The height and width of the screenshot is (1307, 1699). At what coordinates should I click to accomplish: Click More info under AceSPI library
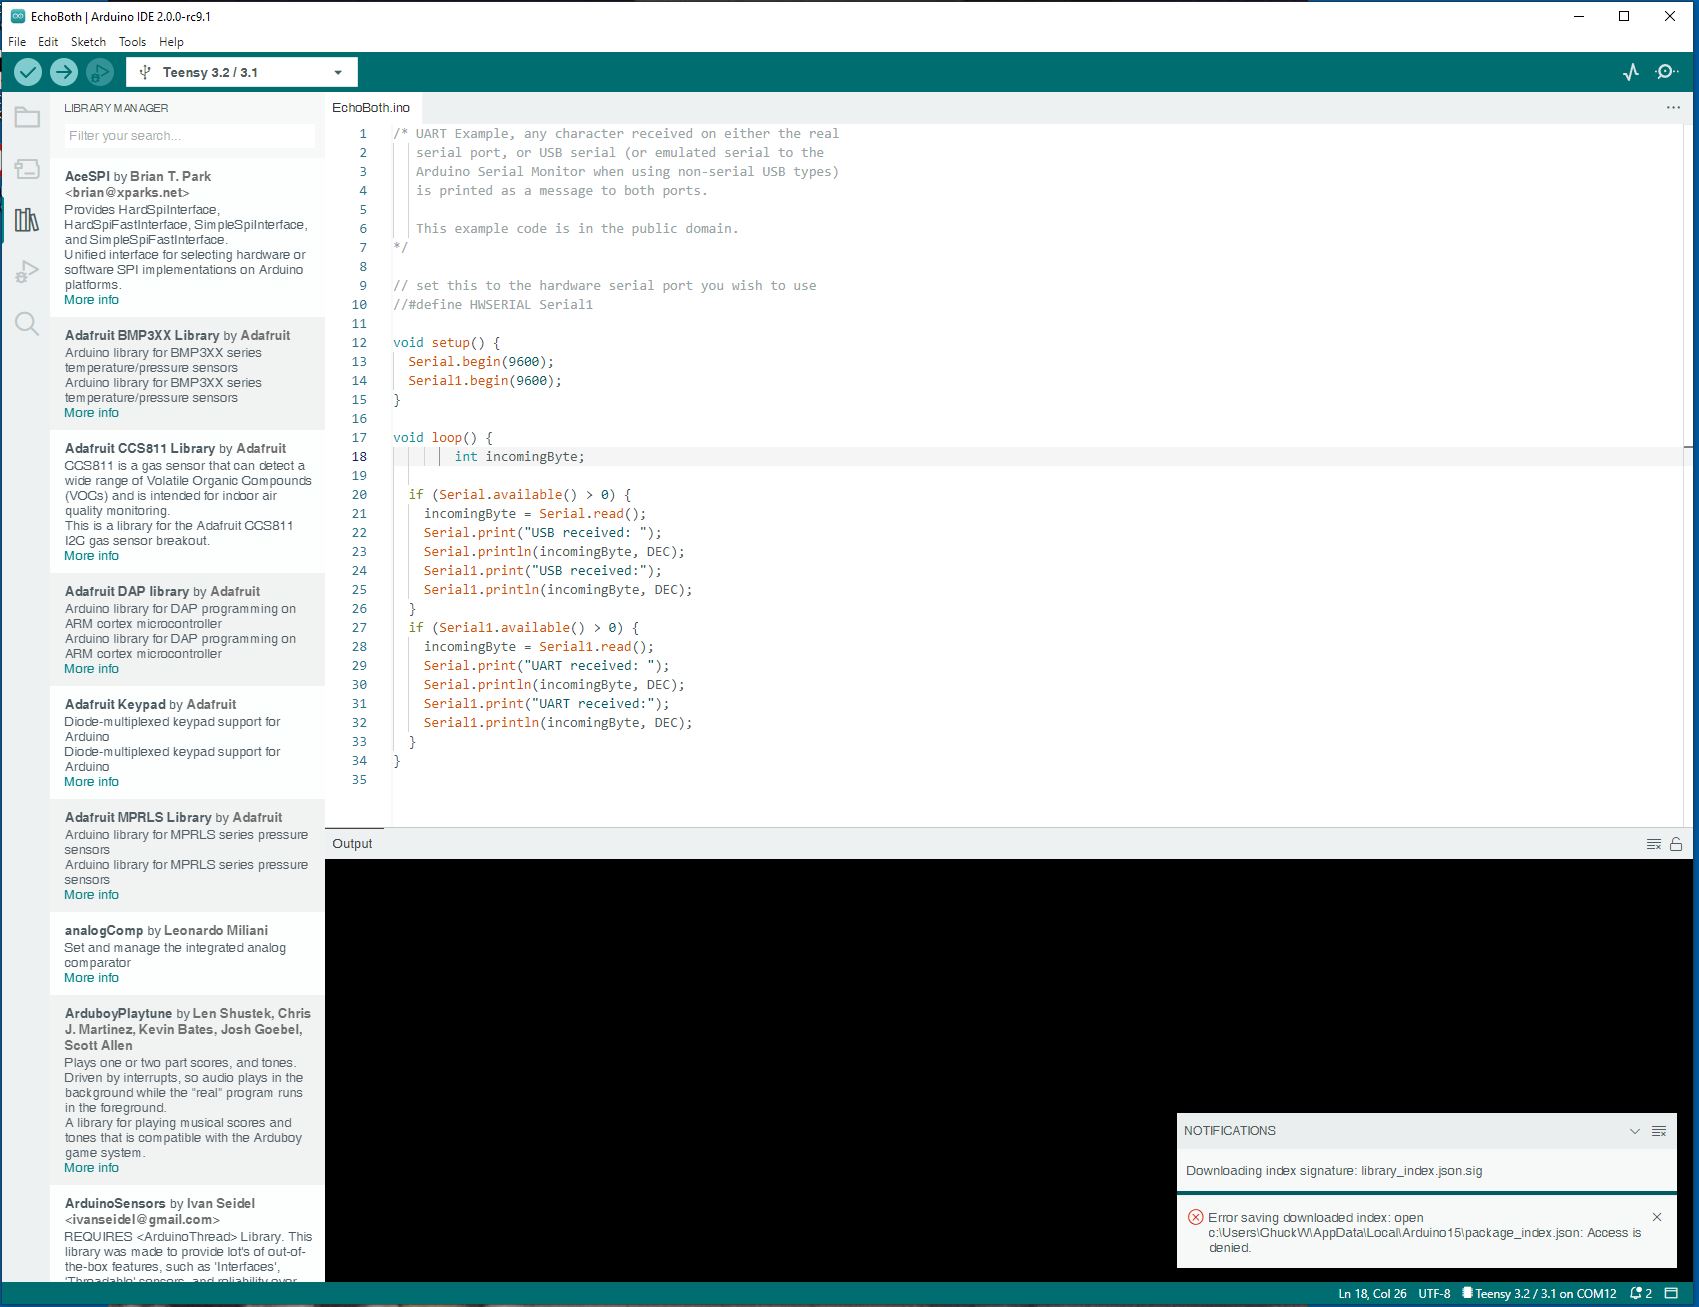click(x=90, y=299)
